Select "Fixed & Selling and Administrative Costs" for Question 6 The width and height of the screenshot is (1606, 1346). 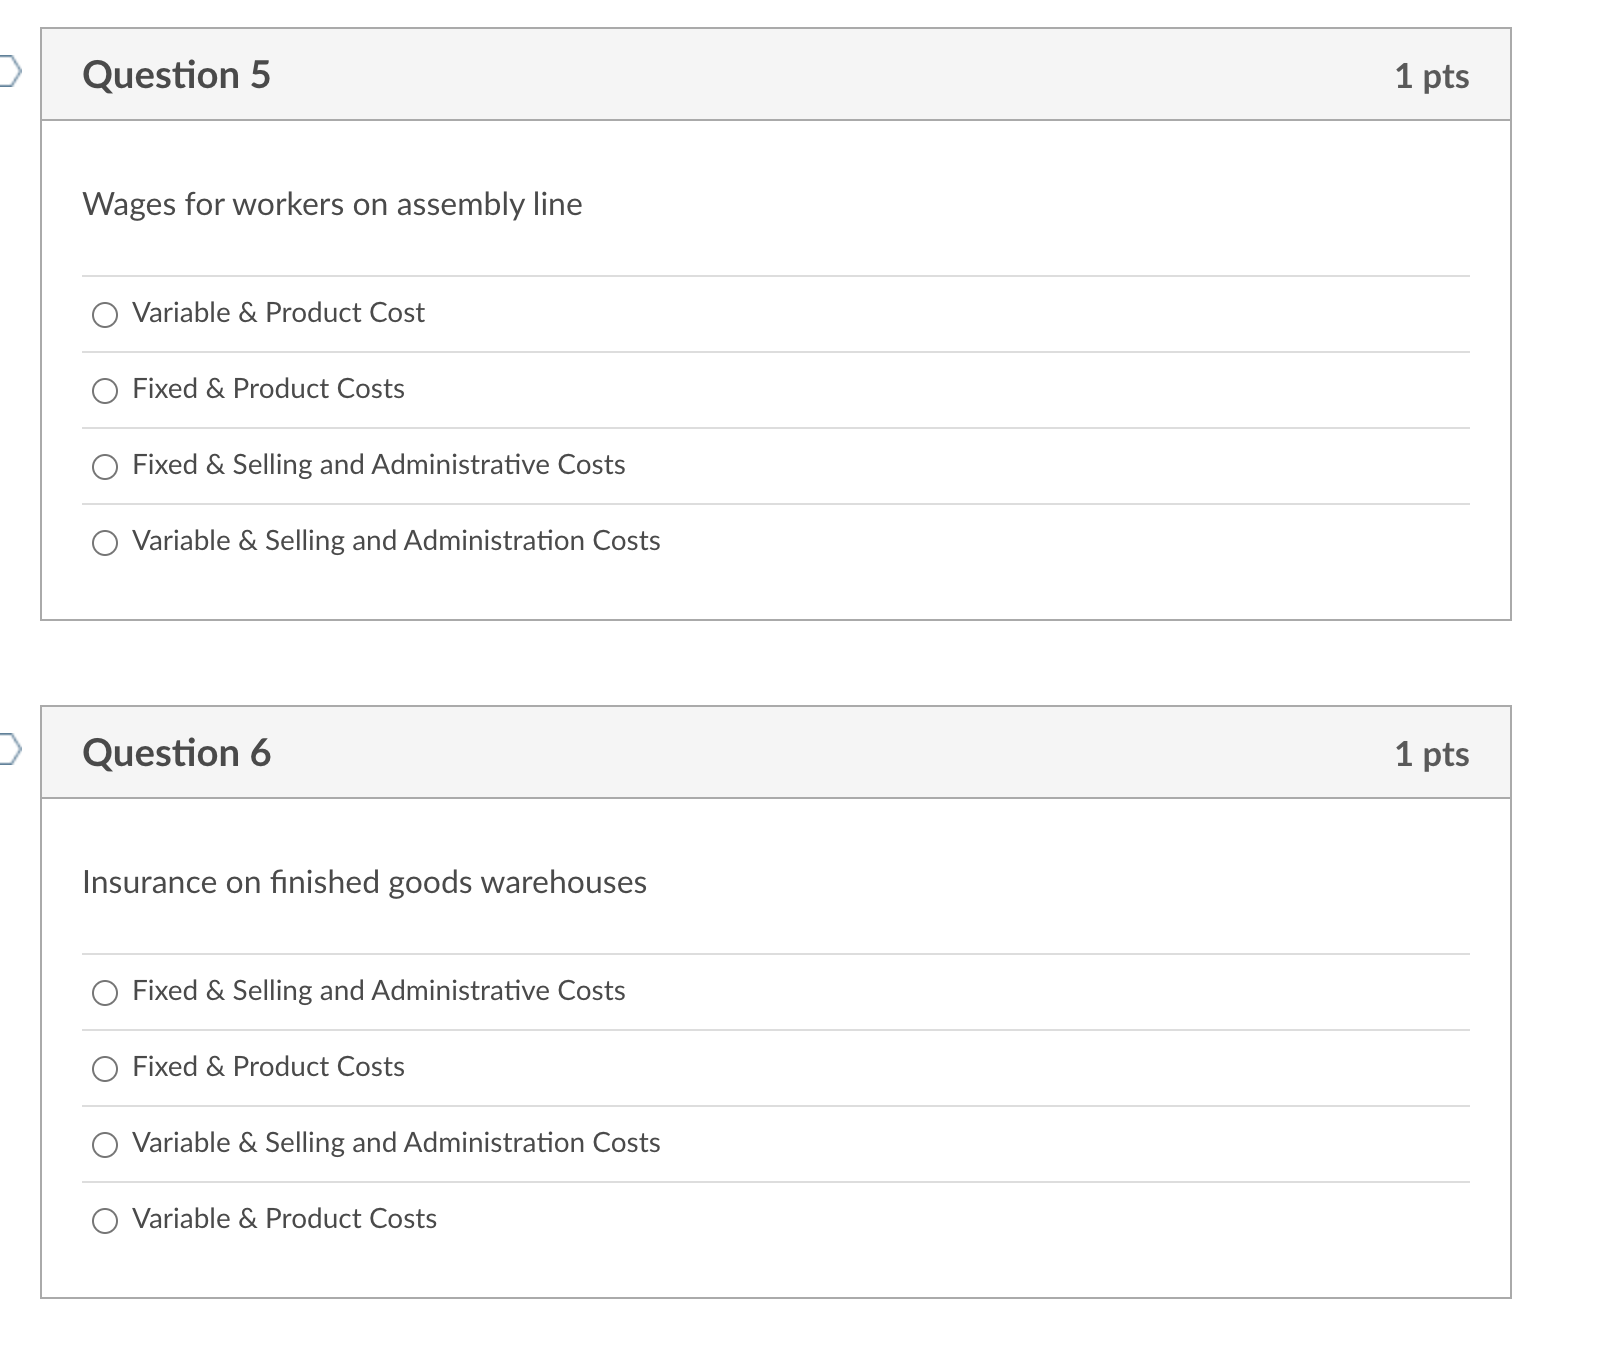coord(104,993)
